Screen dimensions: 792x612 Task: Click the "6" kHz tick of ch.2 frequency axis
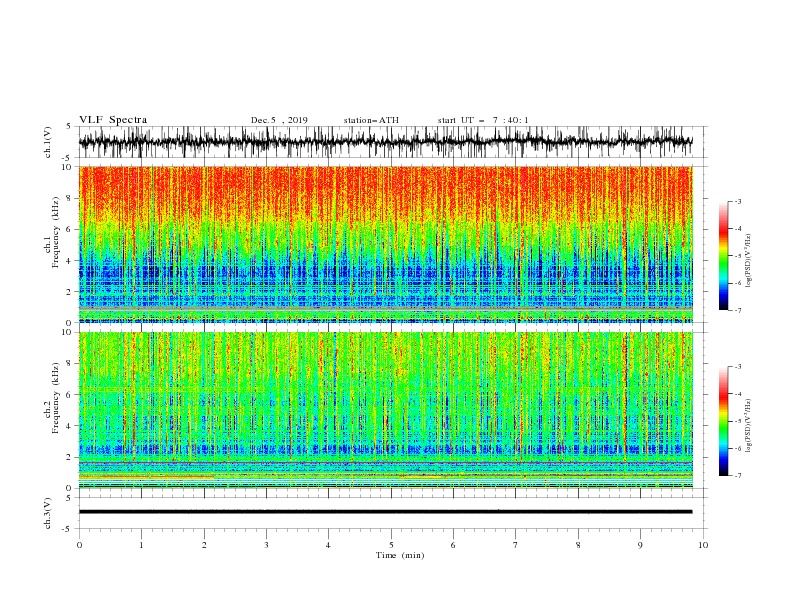69,395
